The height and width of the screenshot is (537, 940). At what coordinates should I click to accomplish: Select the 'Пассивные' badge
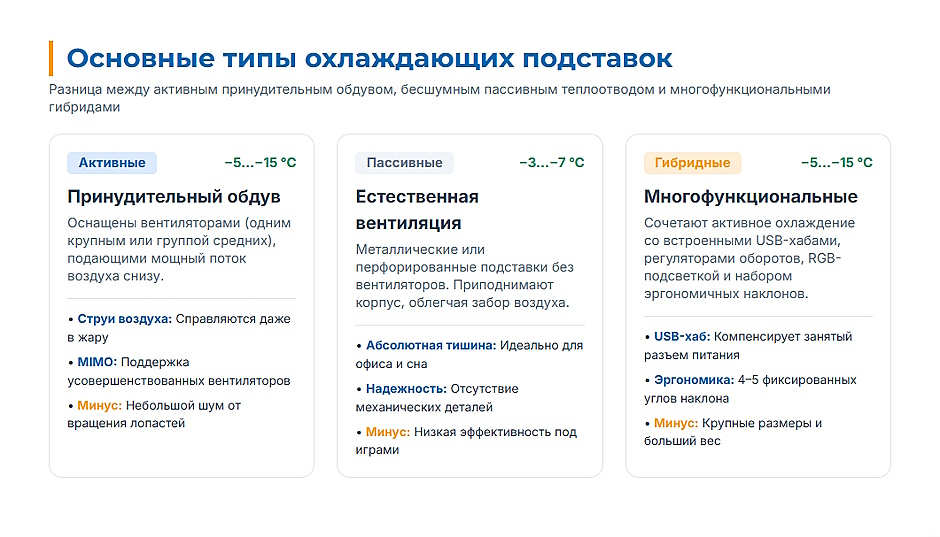405,163
